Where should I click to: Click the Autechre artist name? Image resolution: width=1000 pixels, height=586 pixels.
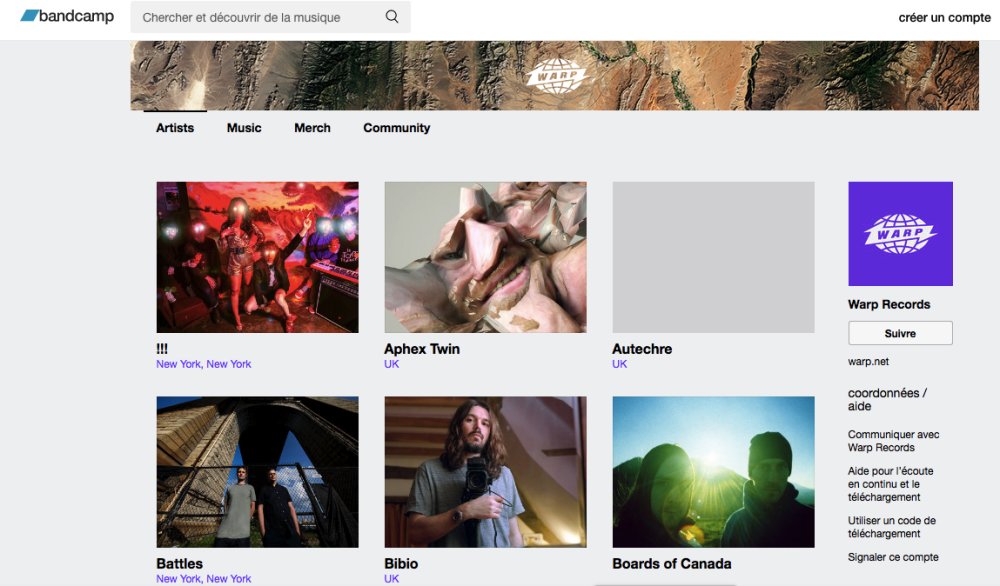642,349
